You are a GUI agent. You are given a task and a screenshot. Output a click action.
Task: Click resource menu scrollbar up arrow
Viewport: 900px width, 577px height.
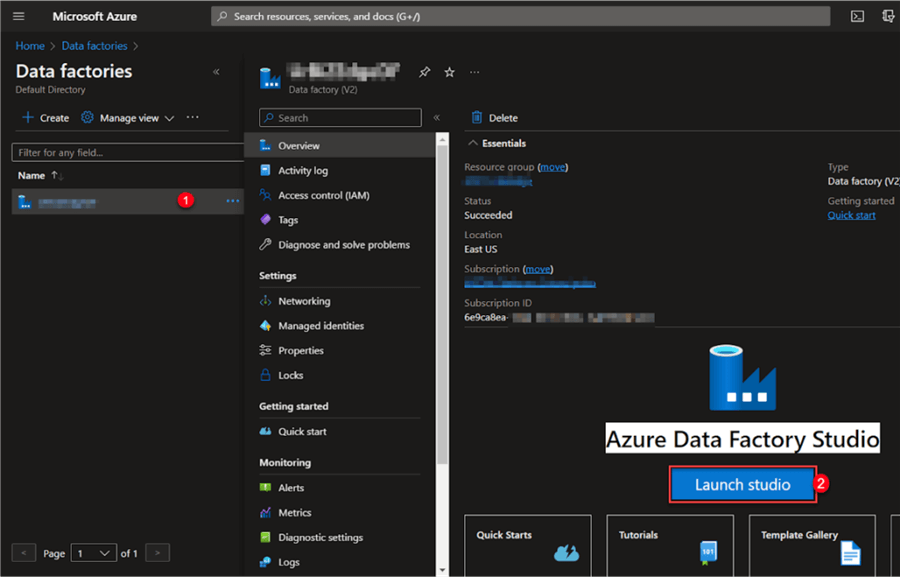click(442, 140)
